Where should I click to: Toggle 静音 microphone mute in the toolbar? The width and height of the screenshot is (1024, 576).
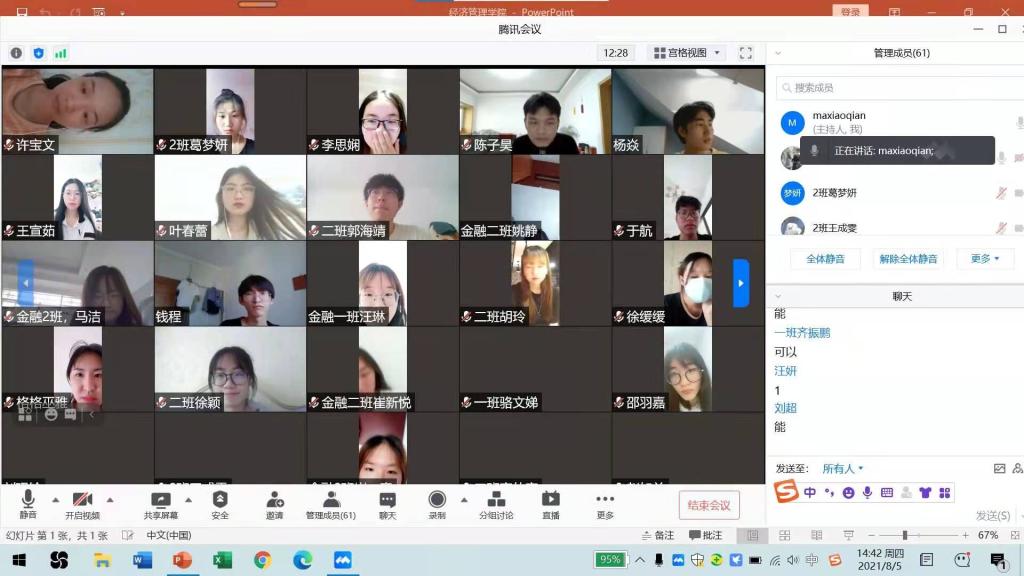tap(28, 504)
